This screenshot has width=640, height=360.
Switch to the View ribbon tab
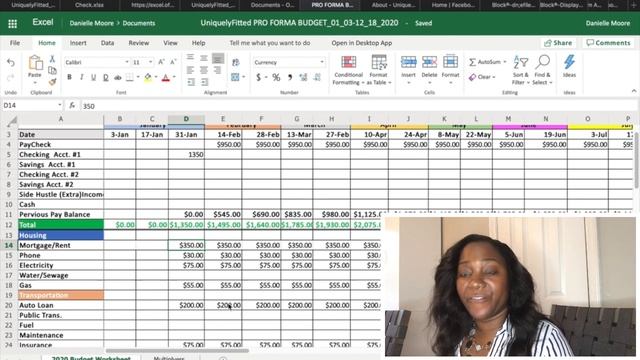(x=170, y=43)
